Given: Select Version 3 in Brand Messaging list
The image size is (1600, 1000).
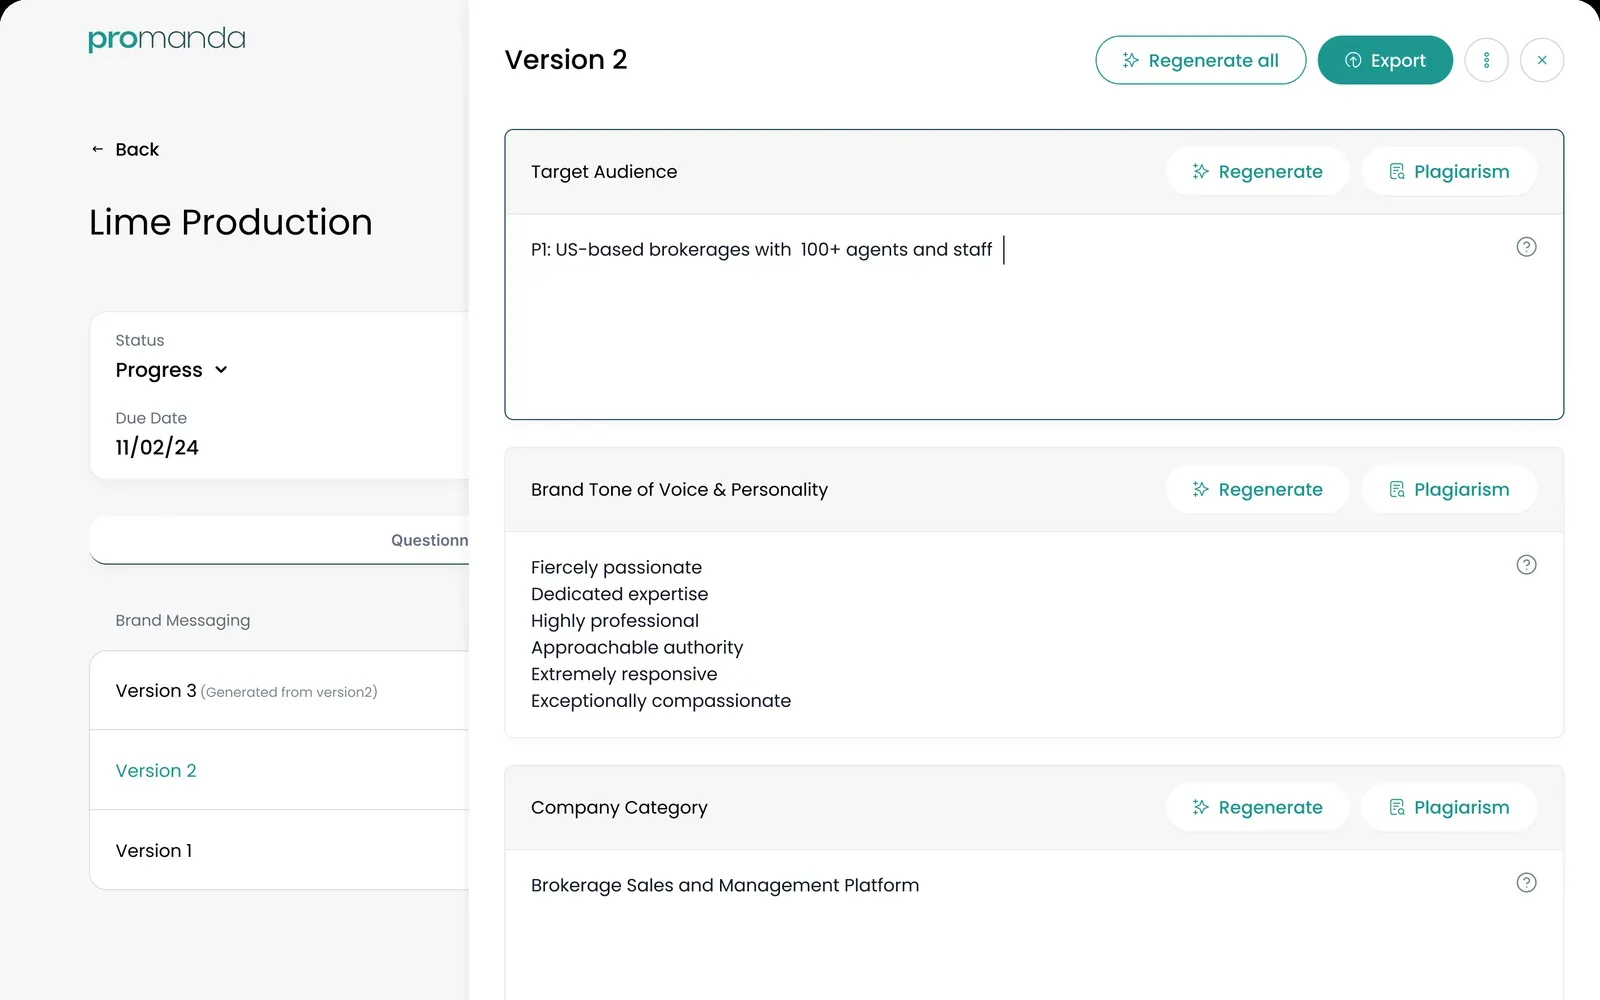Looking at the screenshot, I should tap(279, 691).
